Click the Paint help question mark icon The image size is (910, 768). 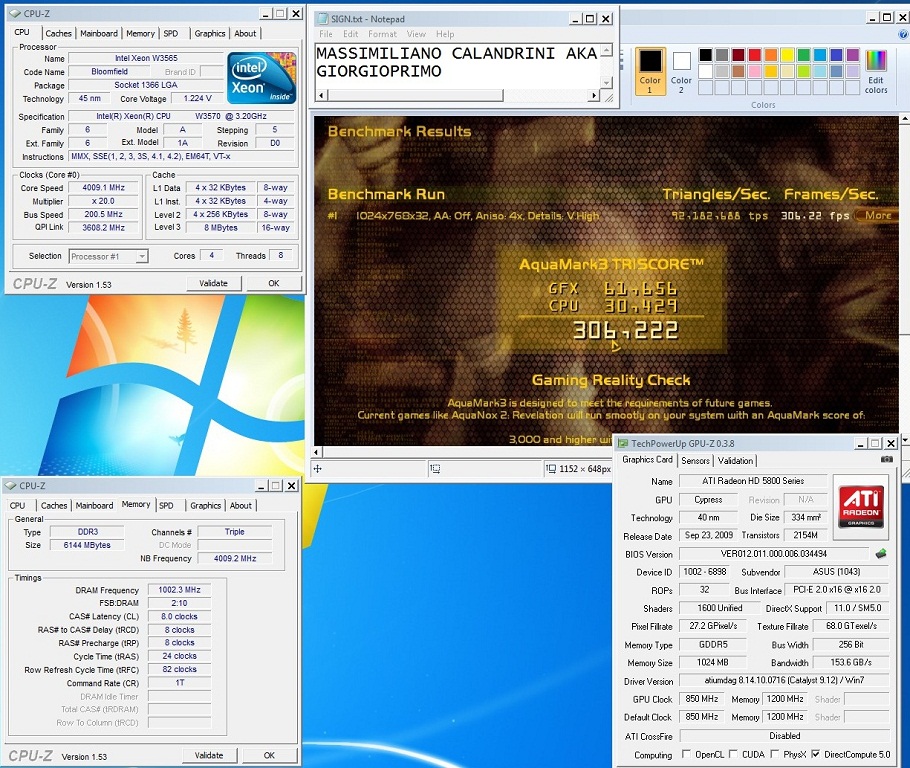point(903,35)
